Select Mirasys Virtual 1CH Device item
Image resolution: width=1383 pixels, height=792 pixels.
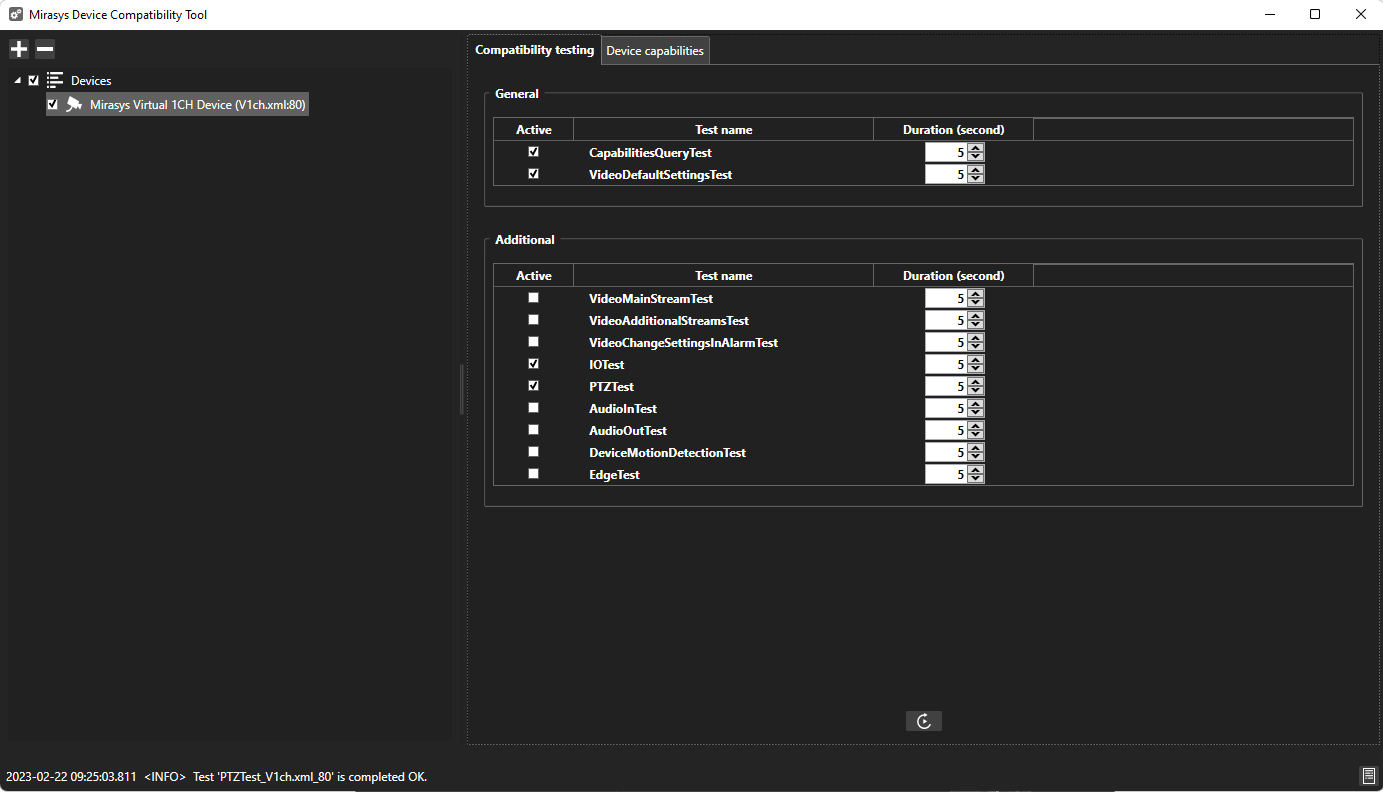197,105
